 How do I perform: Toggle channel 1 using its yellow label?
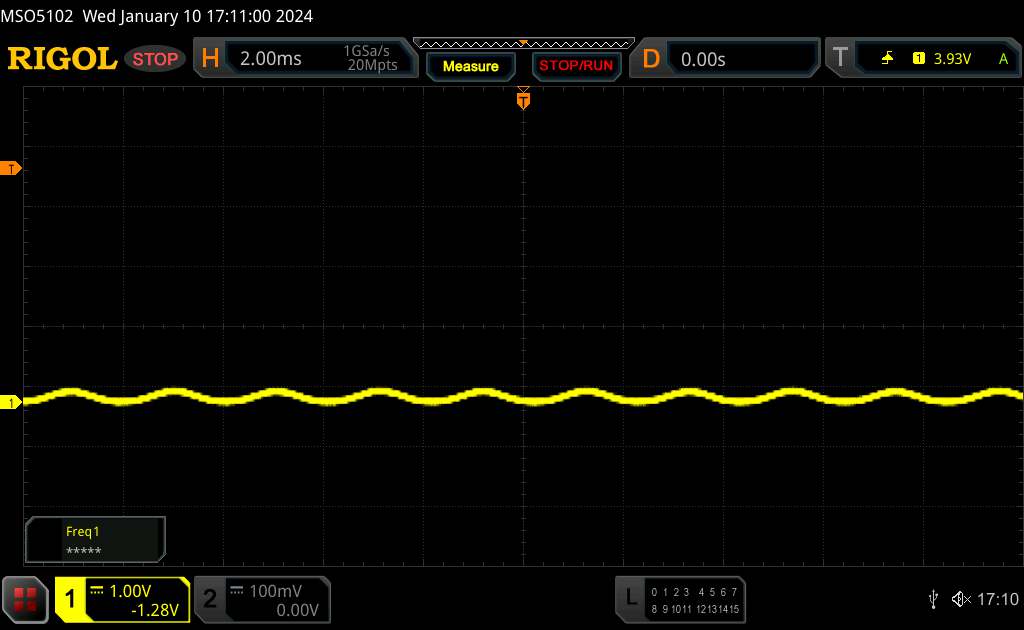pyautogui.click(x=71, y=599)
